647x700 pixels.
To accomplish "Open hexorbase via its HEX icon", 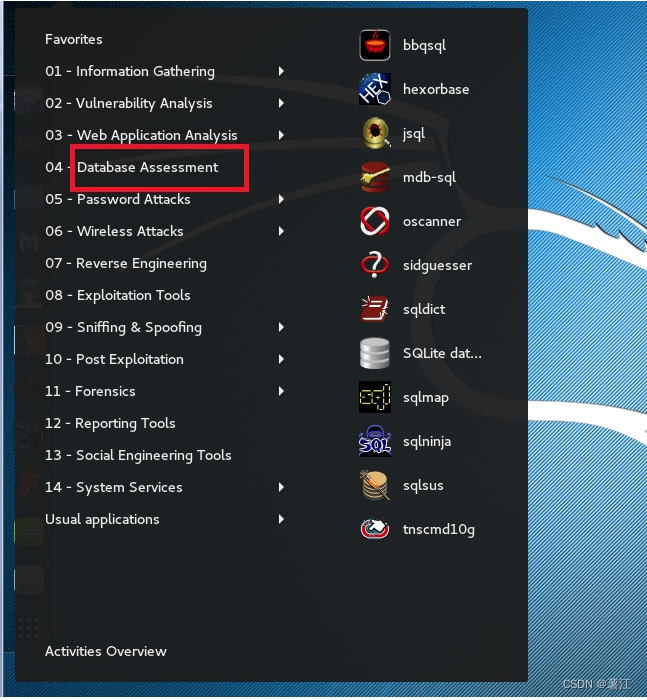I will [375, 89].
